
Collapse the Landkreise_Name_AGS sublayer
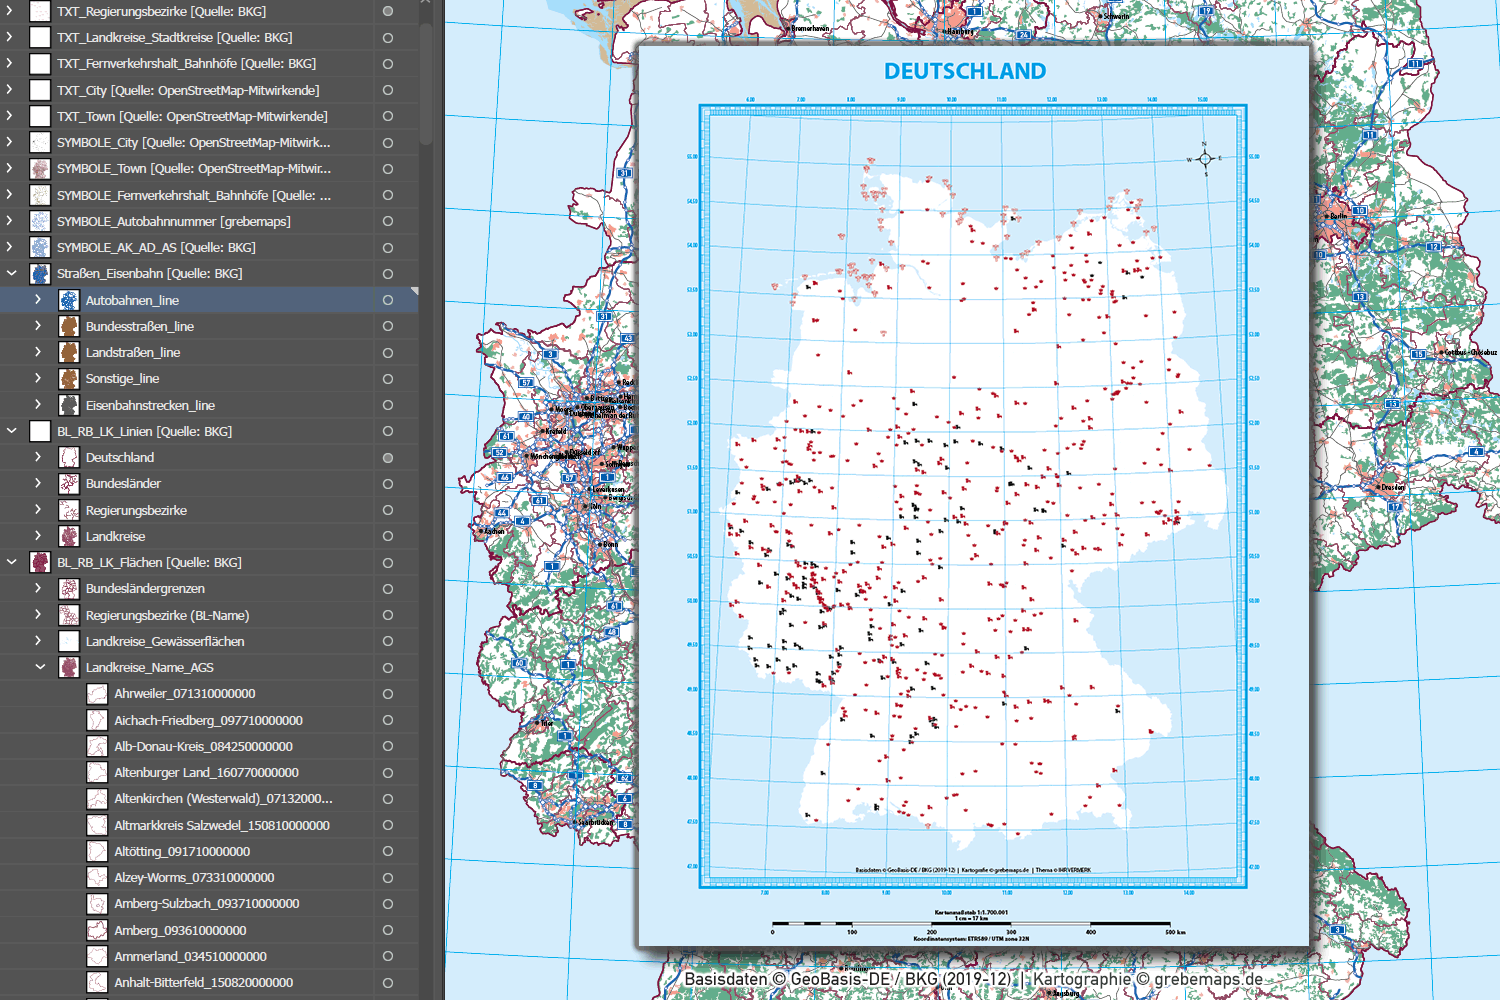point(40,667)
